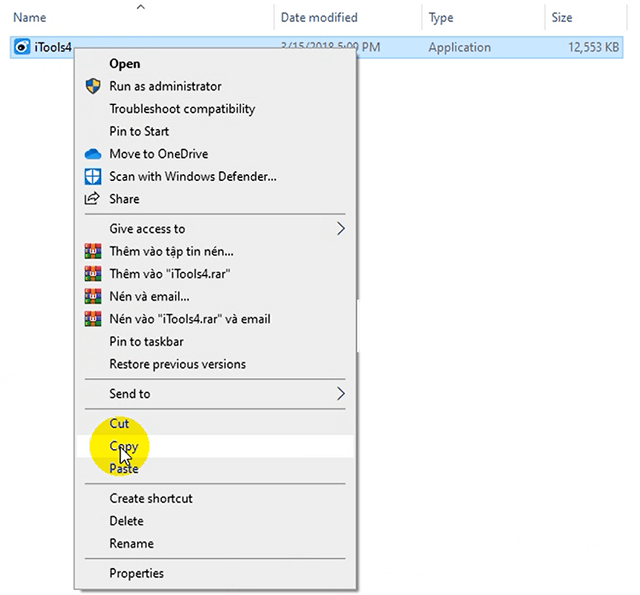Click WinRAR icon beside Thêm vào tập tin nén
This screenshot has height=595, width=640.
tap(93, 251)
